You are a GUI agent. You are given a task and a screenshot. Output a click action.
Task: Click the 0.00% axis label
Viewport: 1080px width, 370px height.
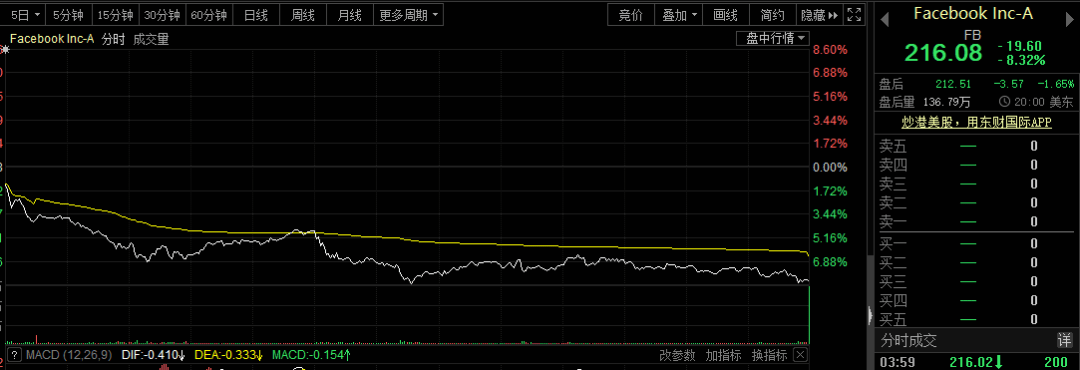pos(830,167)
